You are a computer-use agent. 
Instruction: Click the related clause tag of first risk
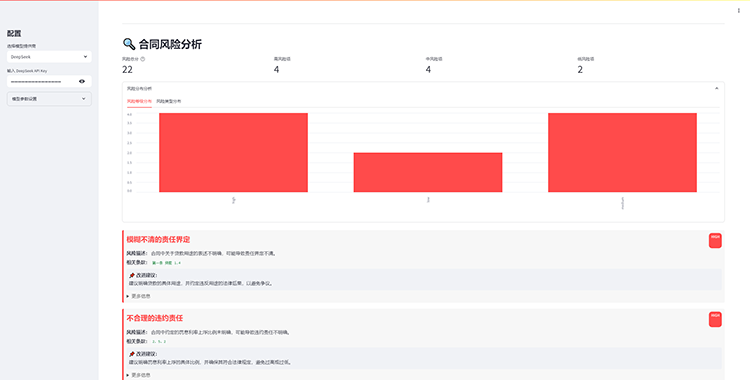(x=166, y=263)
